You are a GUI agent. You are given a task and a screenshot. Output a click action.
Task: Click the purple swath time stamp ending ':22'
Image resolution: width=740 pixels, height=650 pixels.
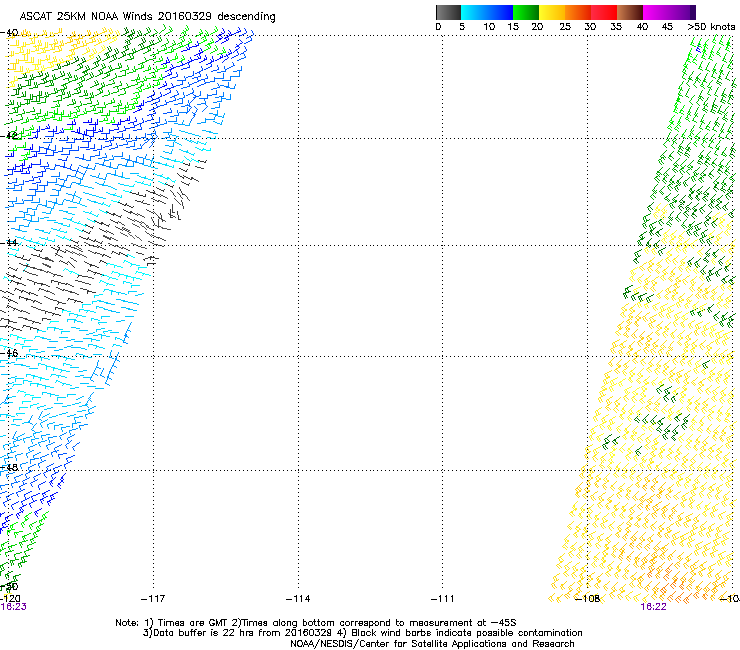coord(654,607)
